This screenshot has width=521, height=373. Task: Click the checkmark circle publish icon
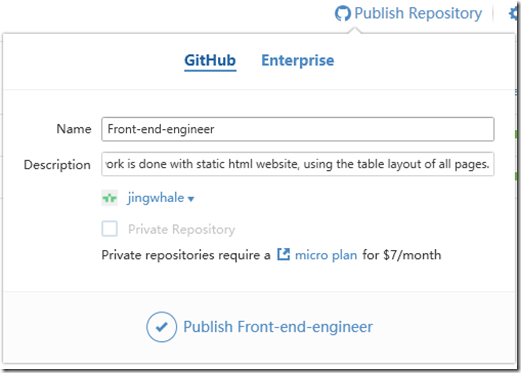click(x=162, y=327)
